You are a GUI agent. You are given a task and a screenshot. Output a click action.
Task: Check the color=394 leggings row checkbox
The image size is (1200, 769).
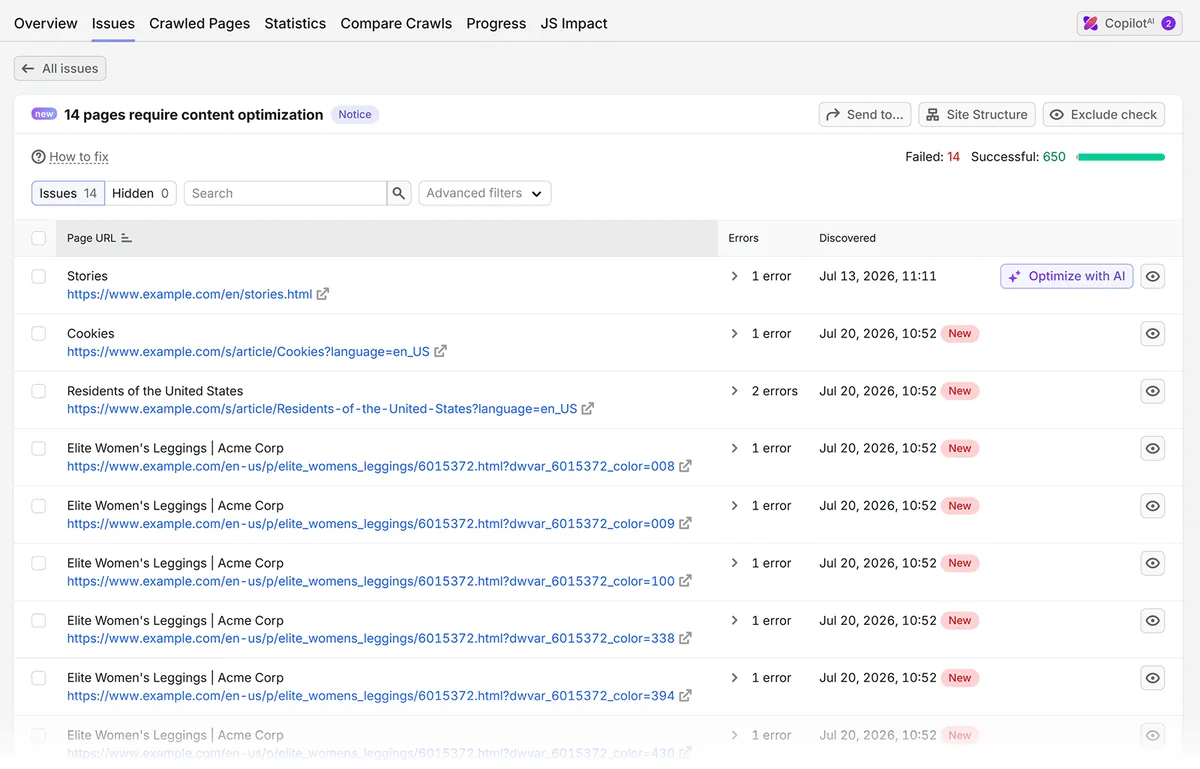38,678
